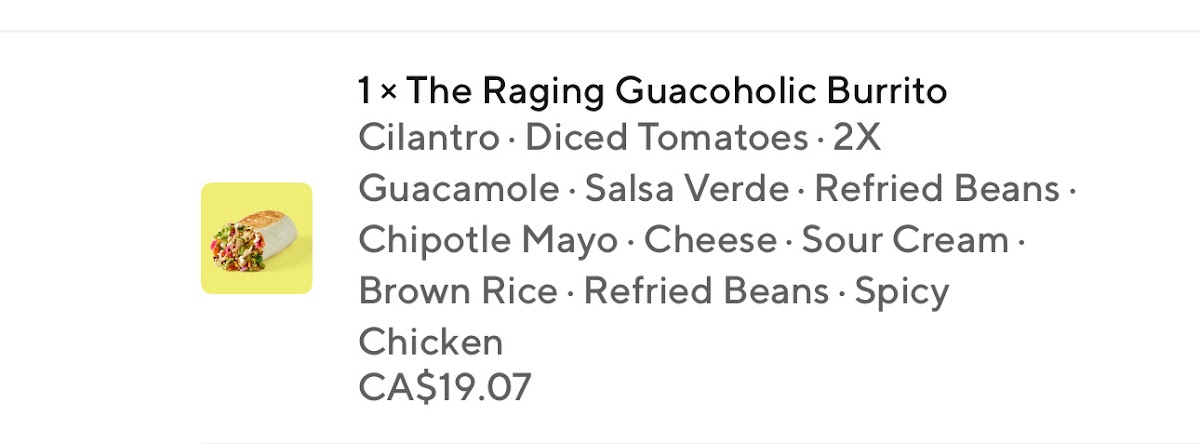Select the CA$19.07 price text
The height and width of the screenshot is (444, 1200).
[x=445, y=387]
